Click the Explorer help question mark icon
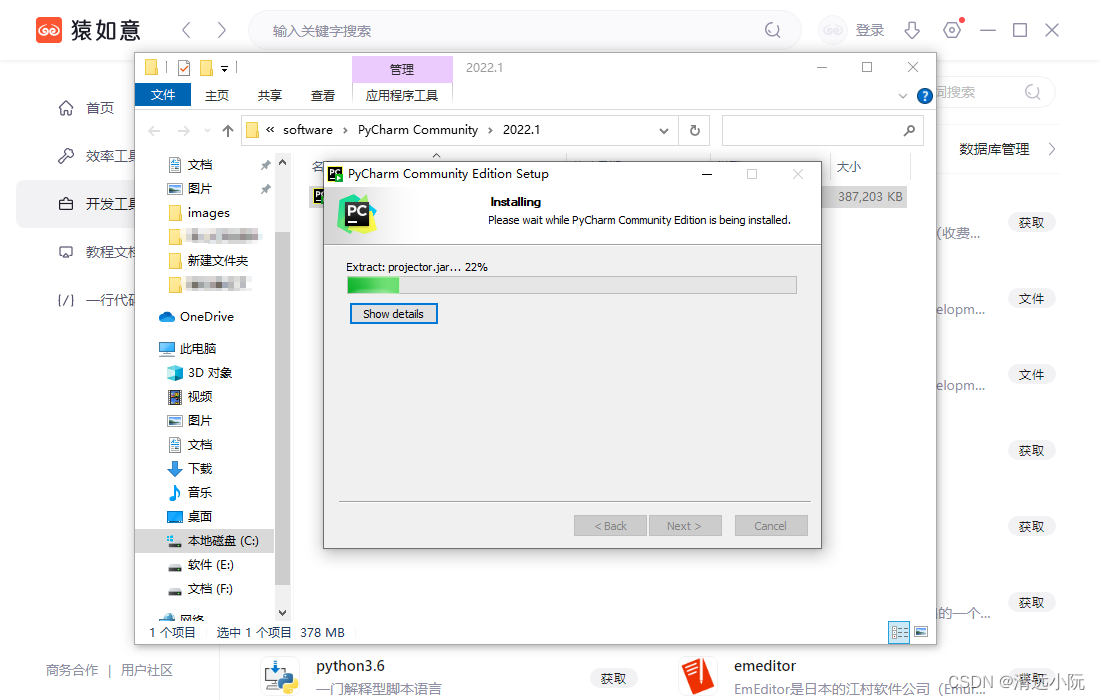This screenshot has height=700, width=1100. pos(925,95)
